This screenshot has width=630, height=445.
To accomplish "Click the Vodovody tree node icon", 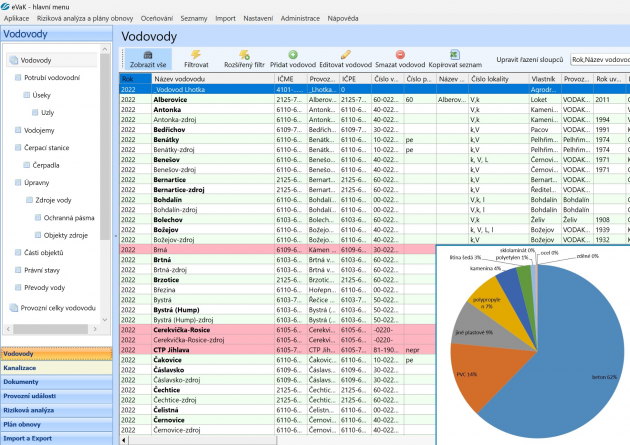I will tap(14, 60).
